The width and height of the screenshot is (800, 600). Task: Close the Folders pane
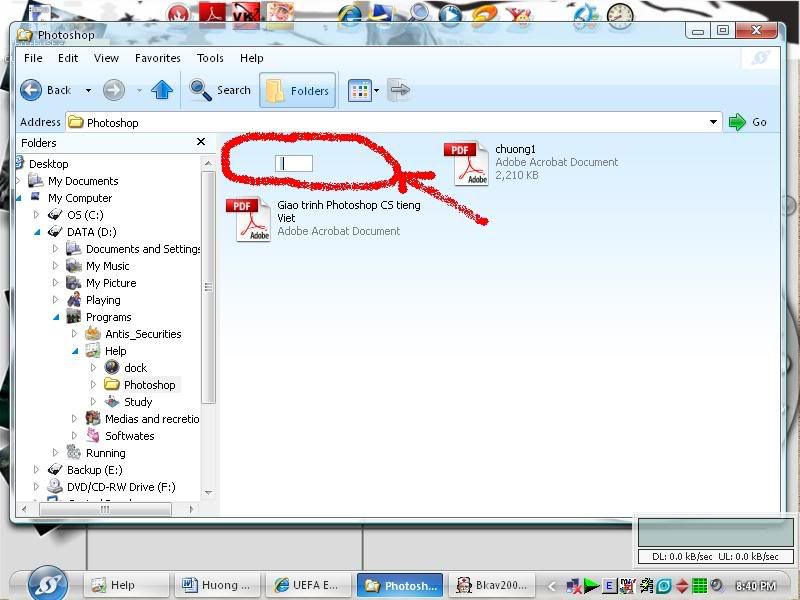201,142
